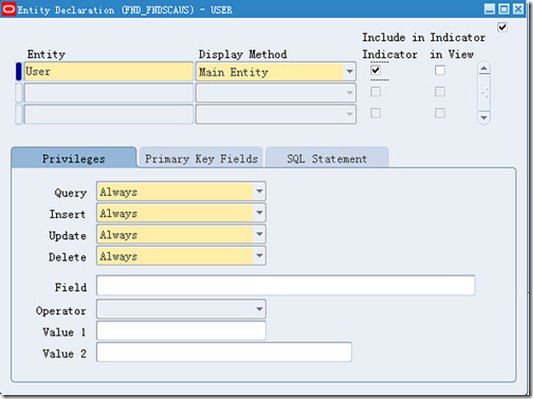The height and width of the screenshot is (399, 533).
Task: Open the Main Entity display method dropdown
Action: point(349,72)
